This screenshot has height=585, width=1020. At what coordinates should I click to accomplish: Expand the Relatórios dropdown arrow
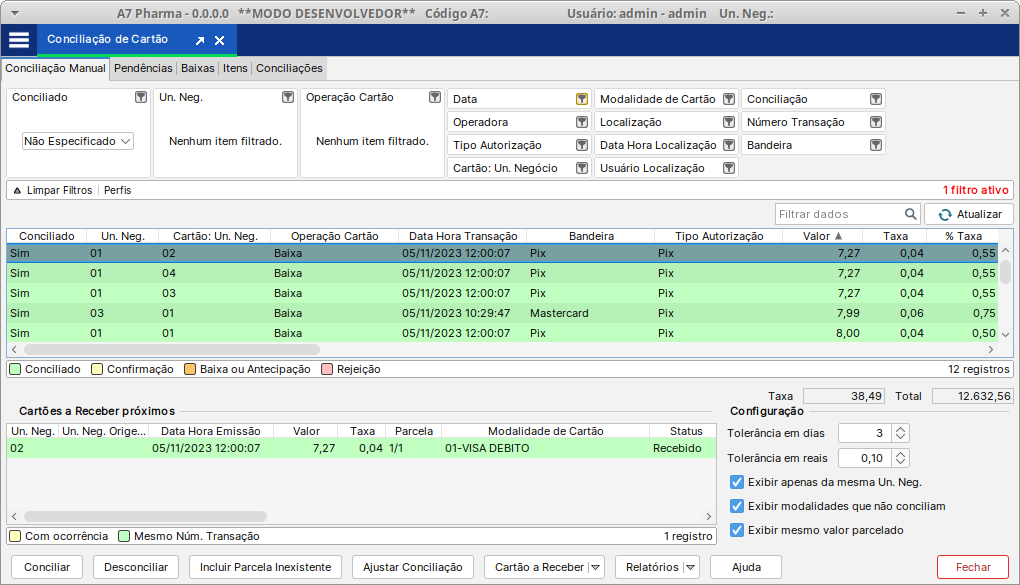(690, 567)
